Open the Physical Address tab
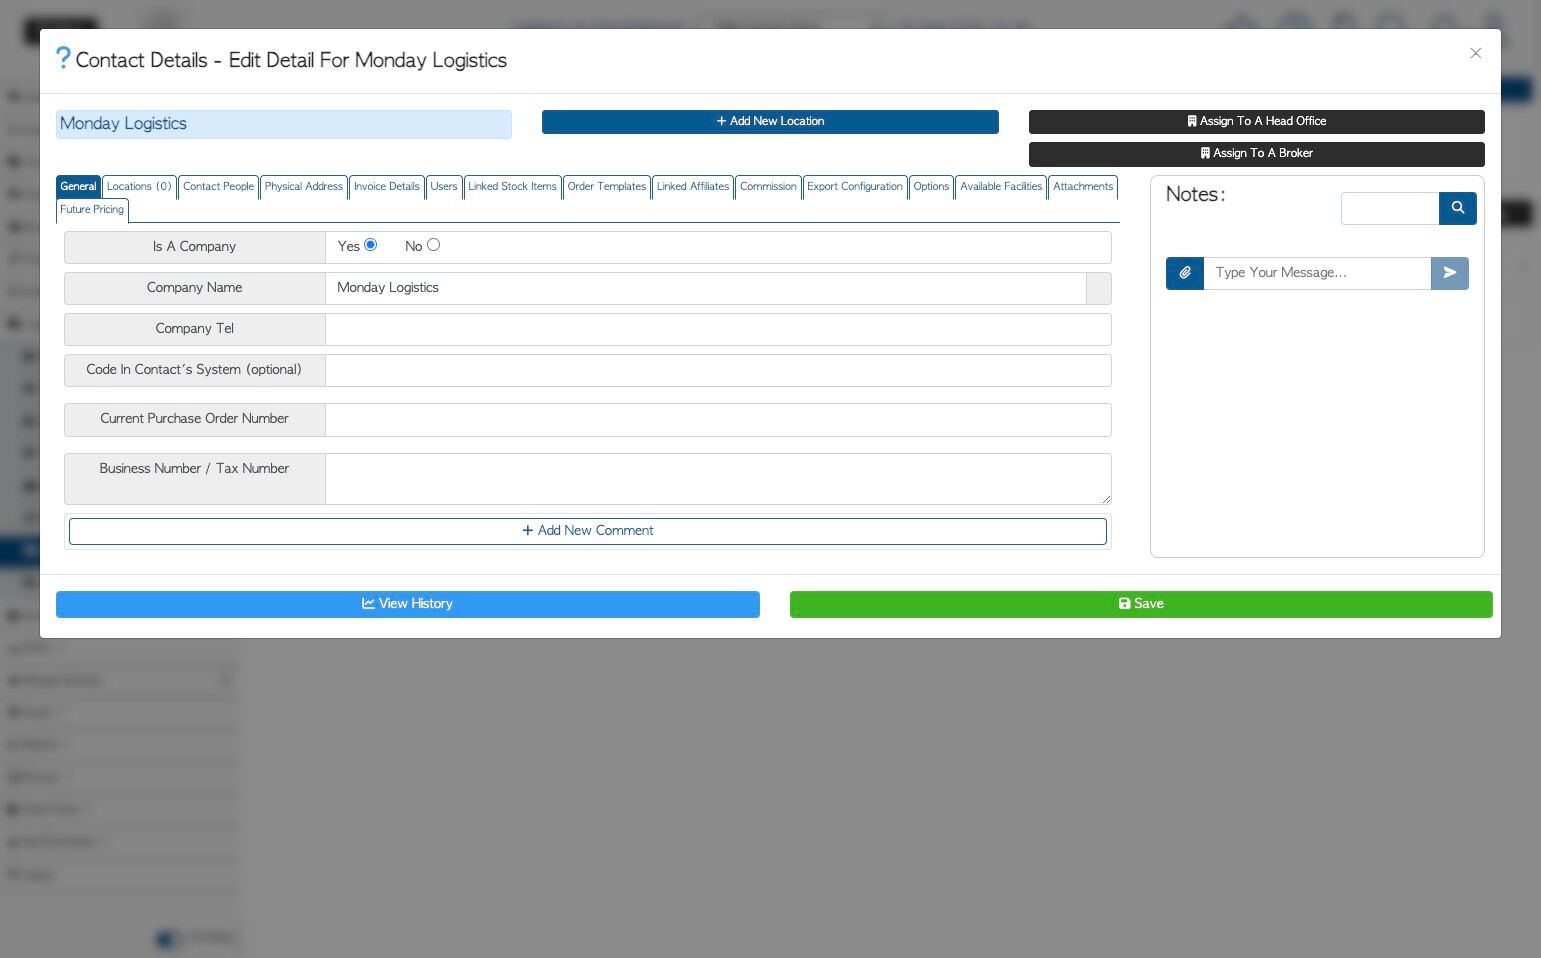The width and height of the screenshot is (1541, 958). pyautogui.click(x=304, y=187)
